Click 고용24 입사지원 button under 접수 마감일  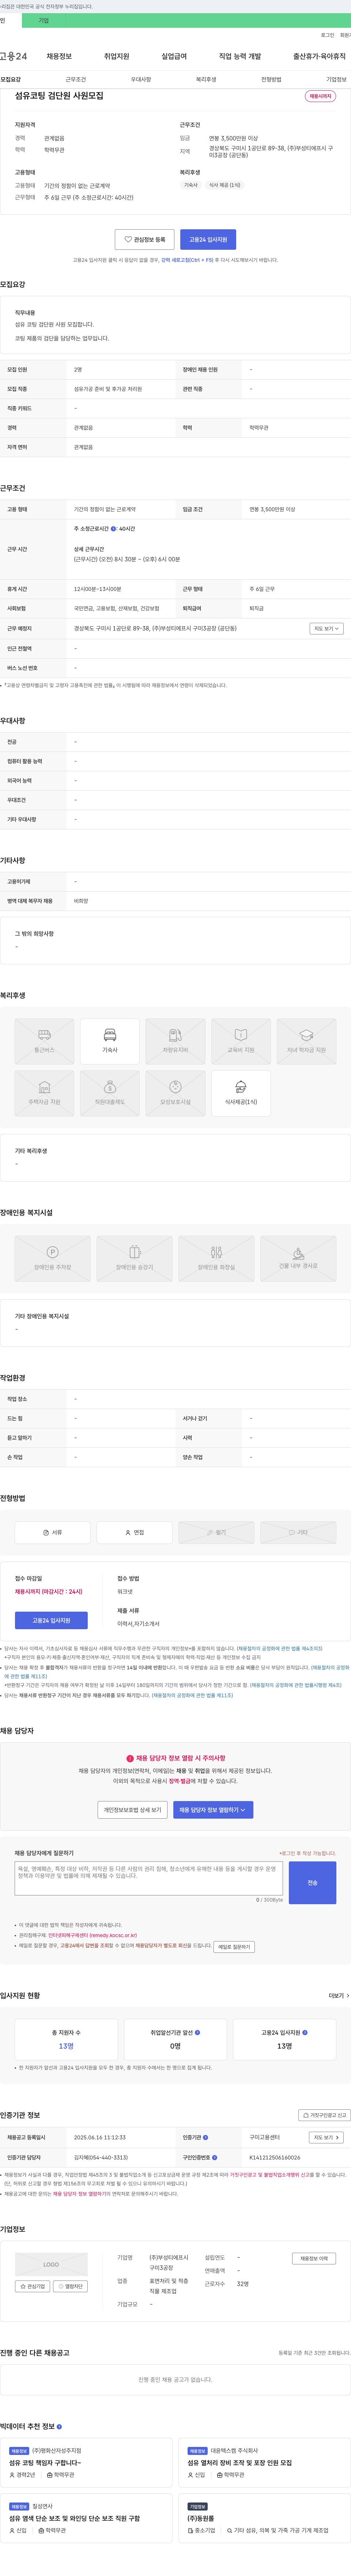[51, 1620]
